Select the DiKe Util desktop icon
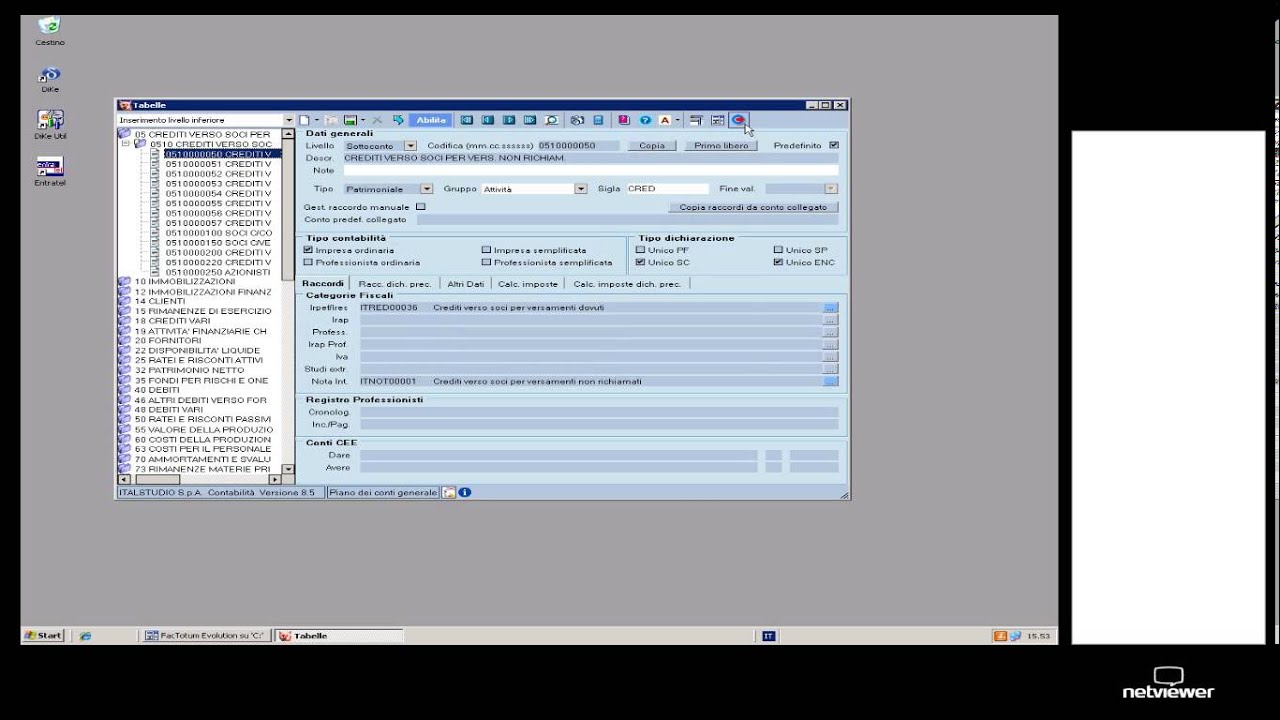 coord(50,125)
